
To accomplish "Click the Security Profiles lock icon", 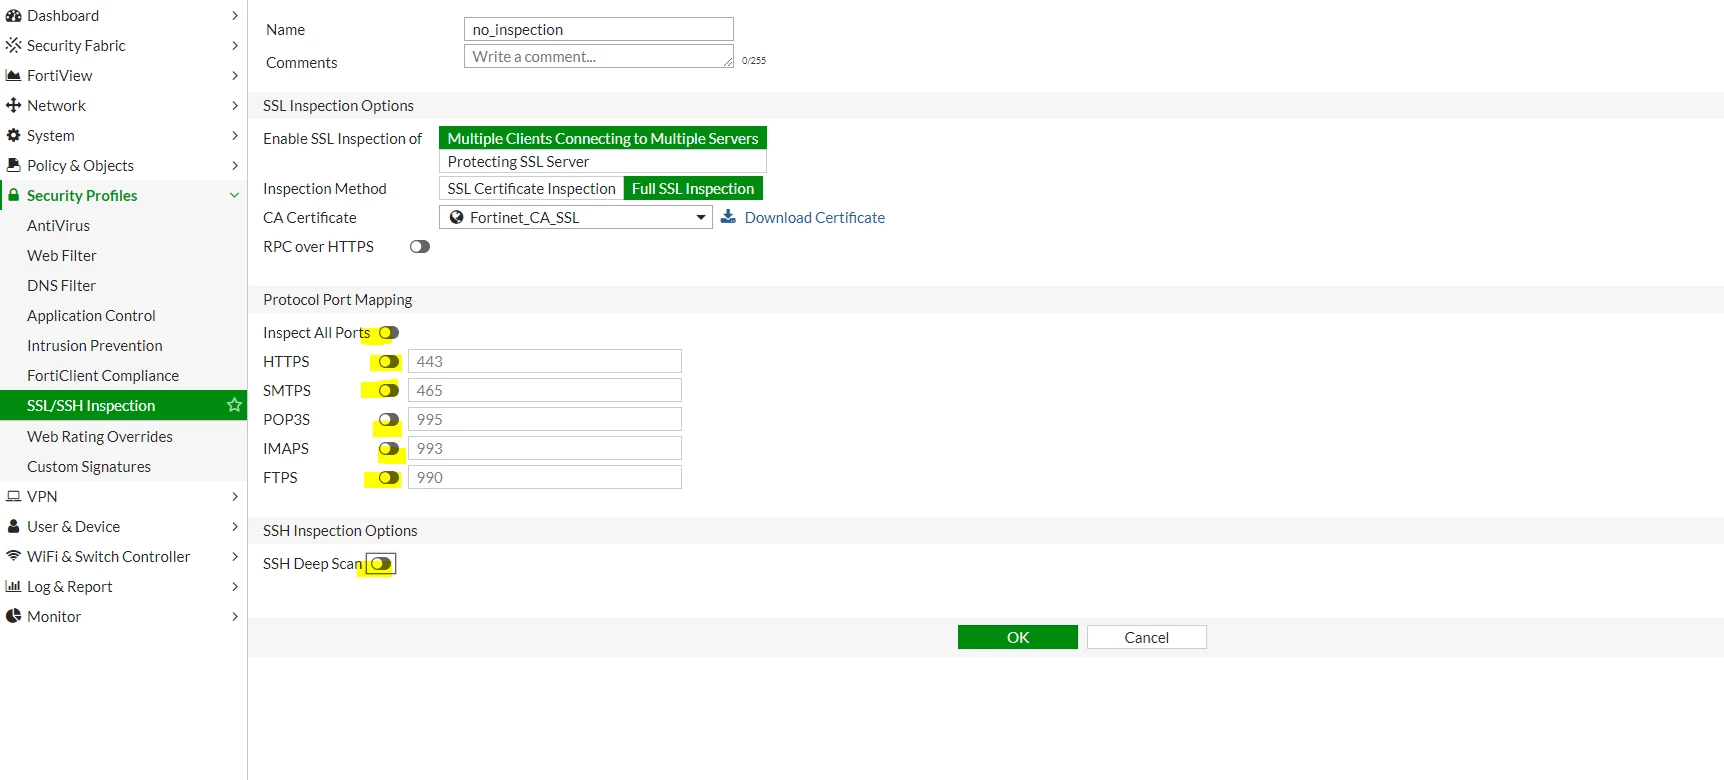I will (x=14, y=196).
